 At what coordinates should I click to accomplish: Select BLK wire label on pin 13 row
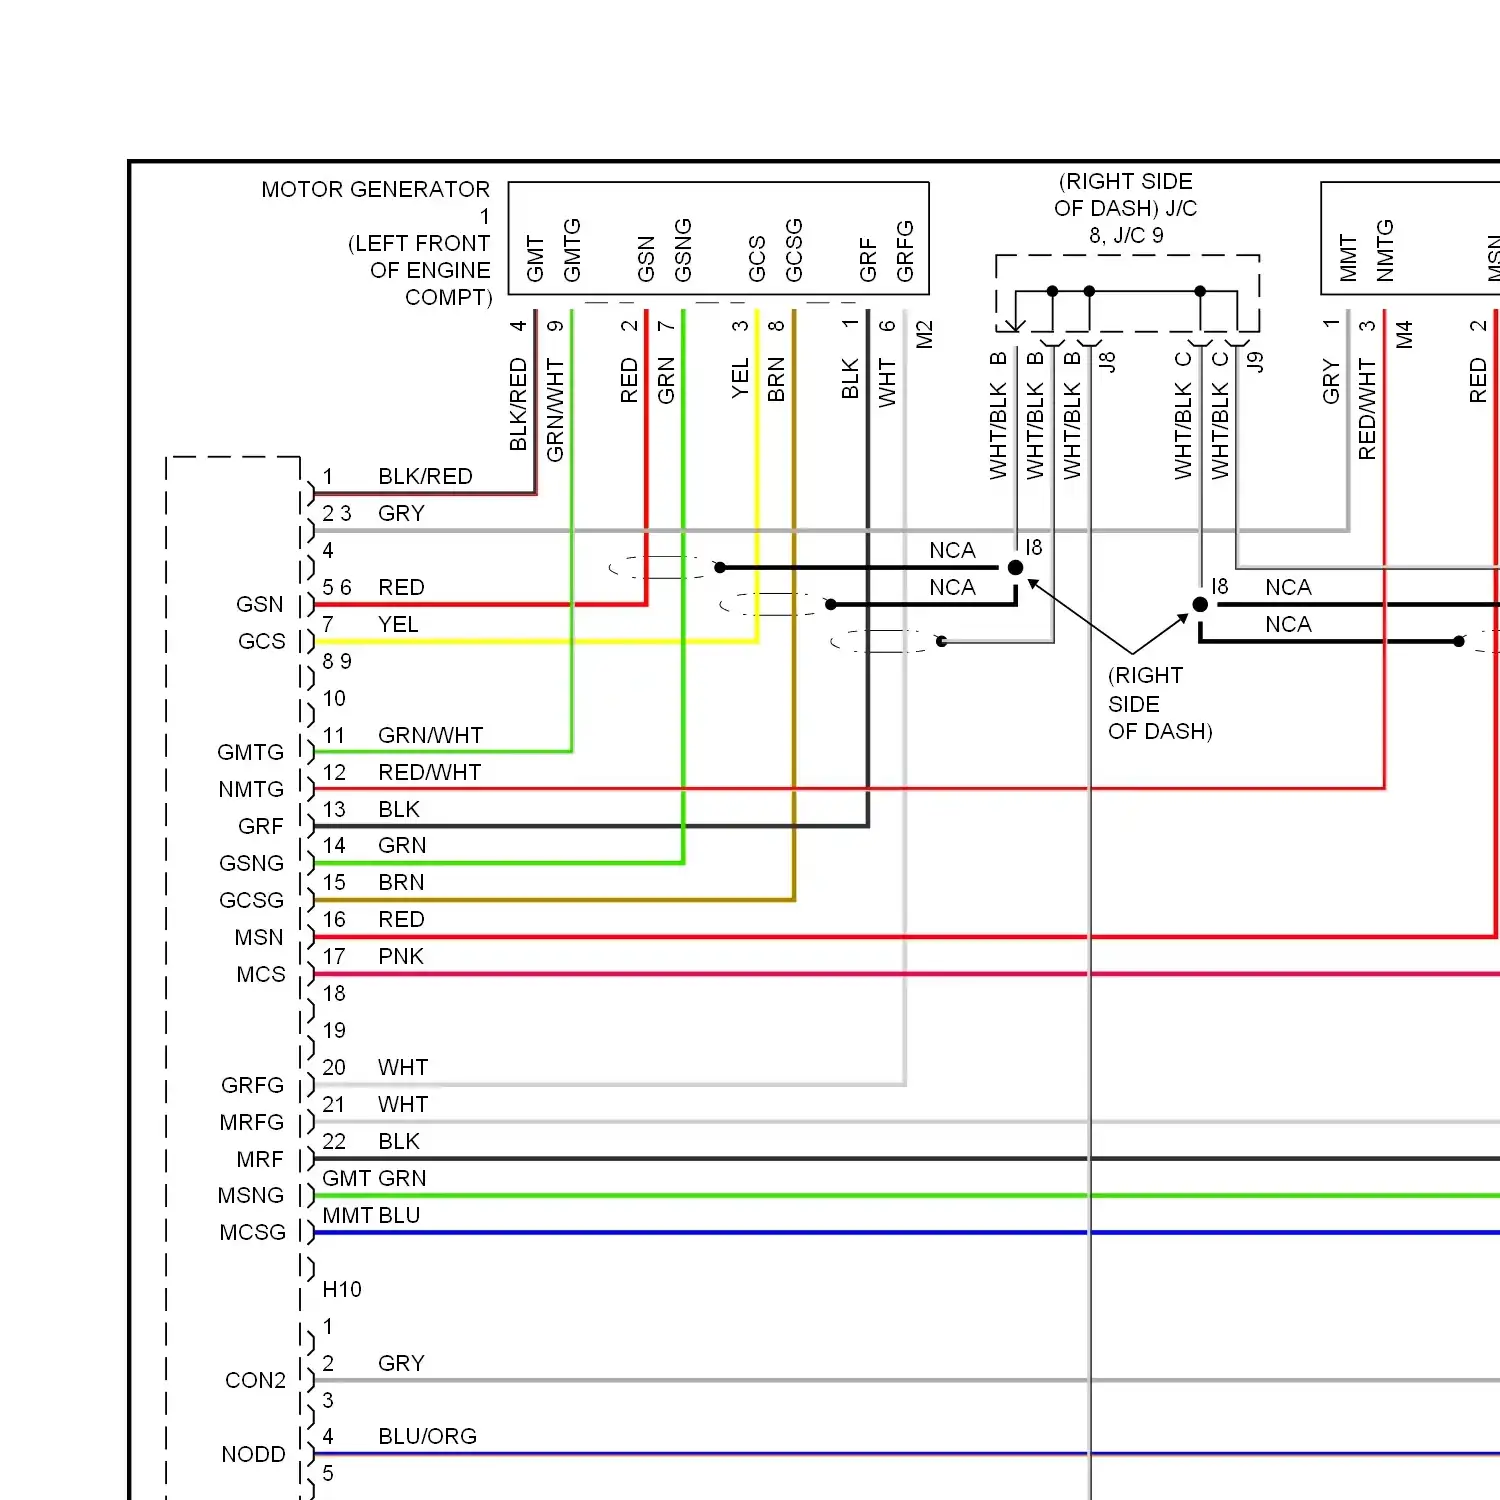(x=399, y=809)
